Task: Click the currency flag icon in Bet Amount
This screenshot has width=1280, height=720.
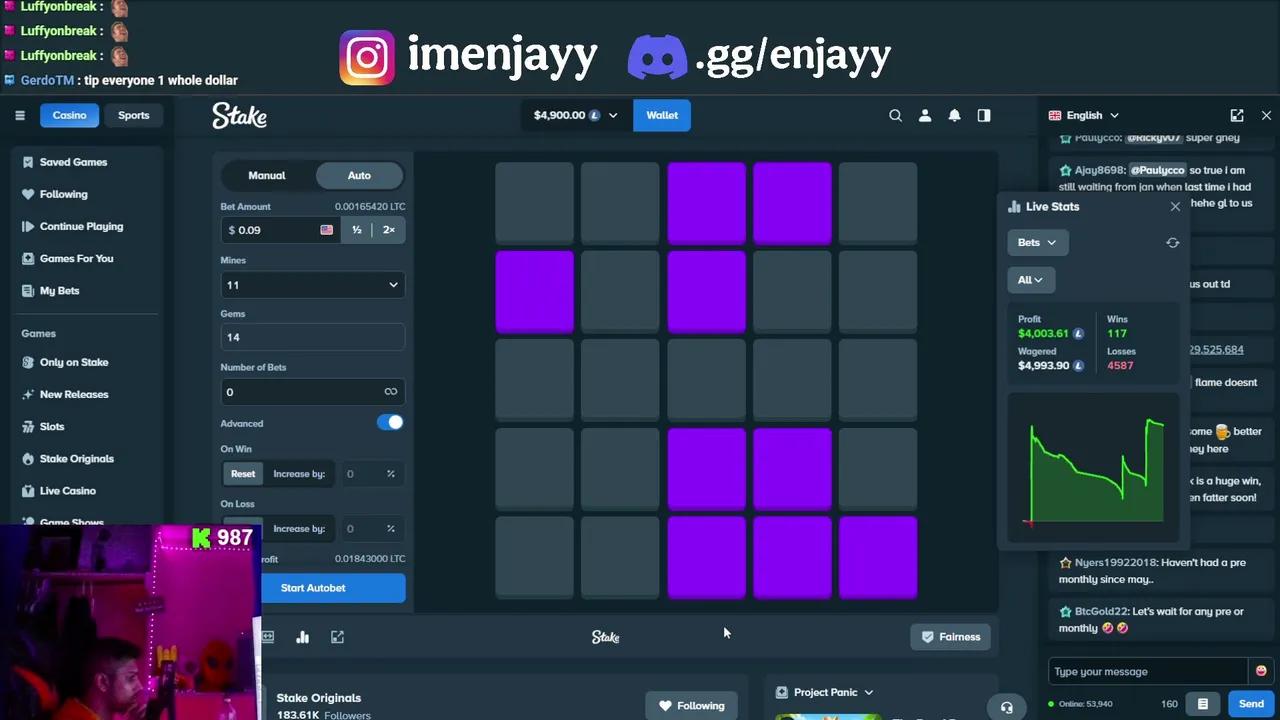Action: pyautogui.click(x=326, y=230)
